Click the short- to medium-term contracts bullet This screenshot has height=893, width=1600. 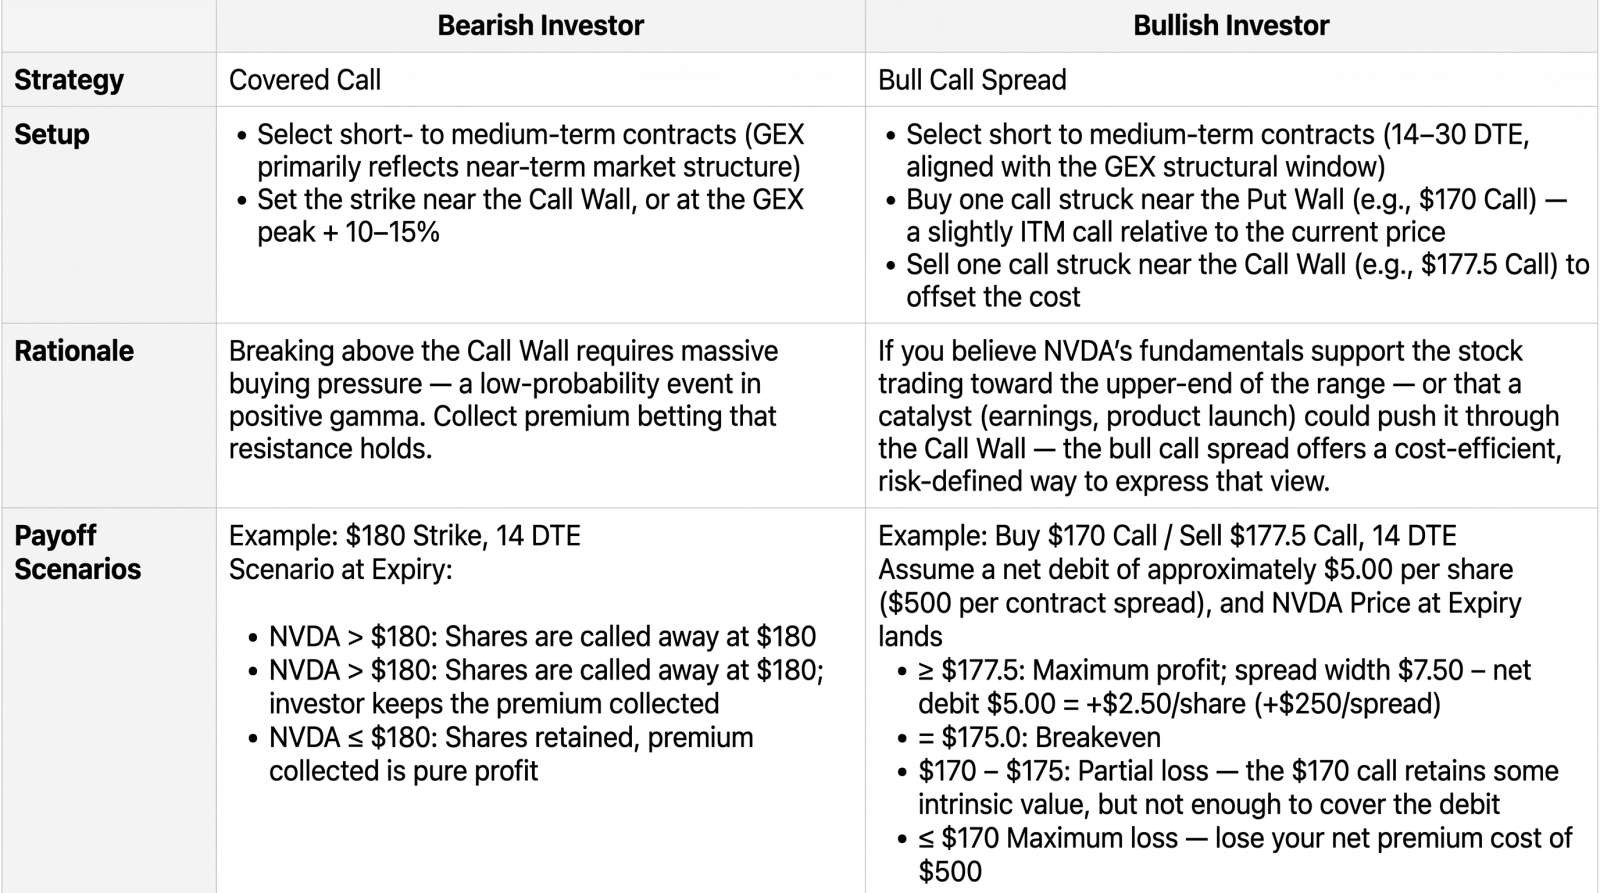click(520, 151)
